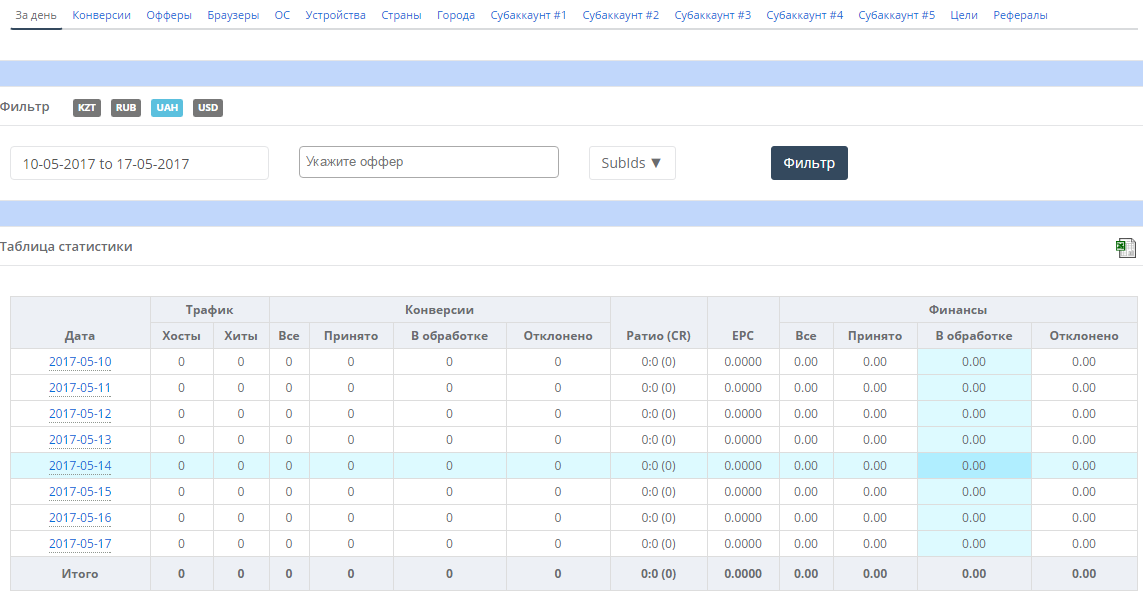Open the Субаккаунт #2 tab

621,15
